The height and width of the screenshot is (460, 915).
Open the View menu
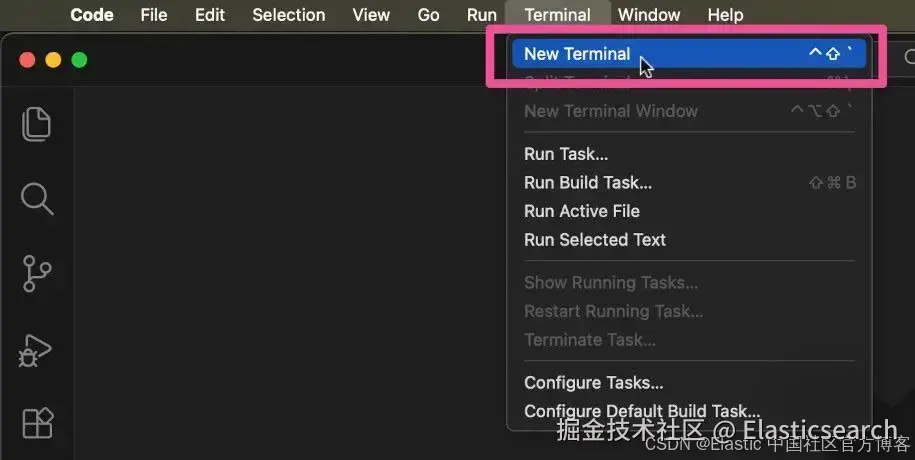pyautogui.click(x=371, y=15)
